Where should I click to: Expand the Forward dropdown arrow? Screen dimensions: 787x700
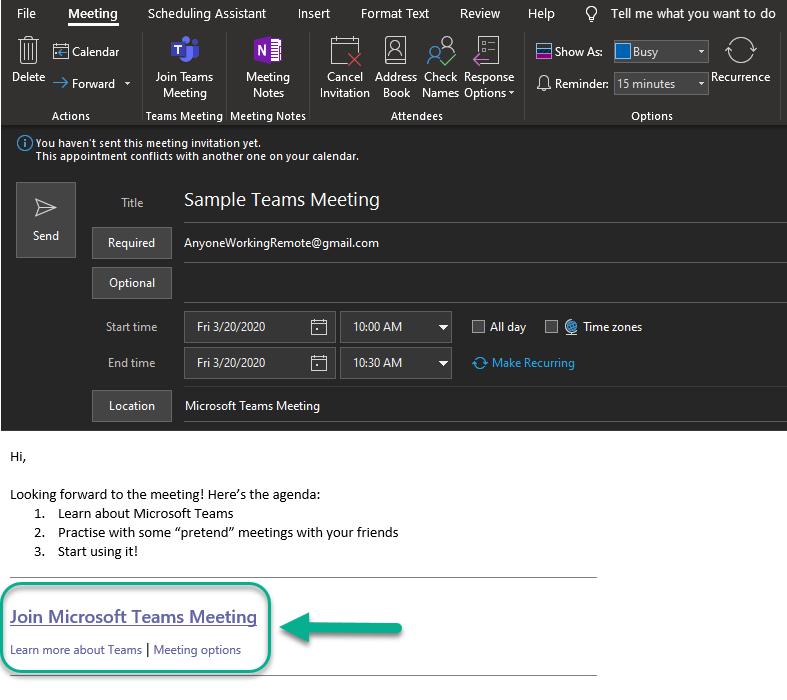click(127, 83)
